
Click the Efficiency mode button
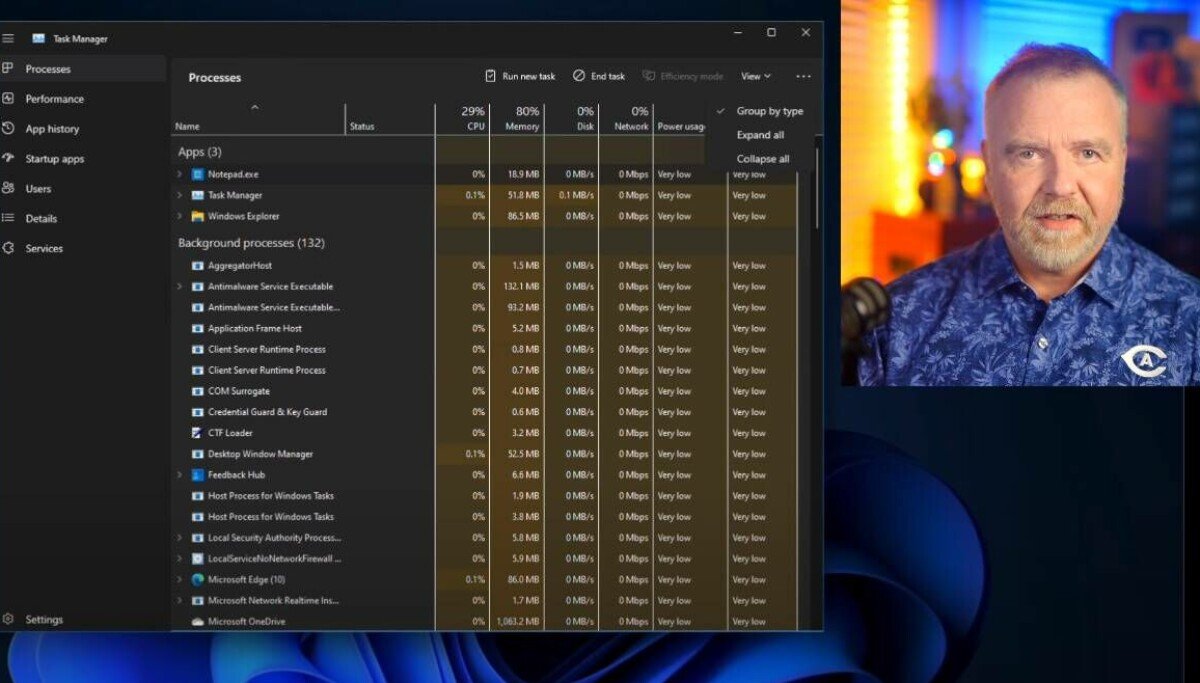683,76
